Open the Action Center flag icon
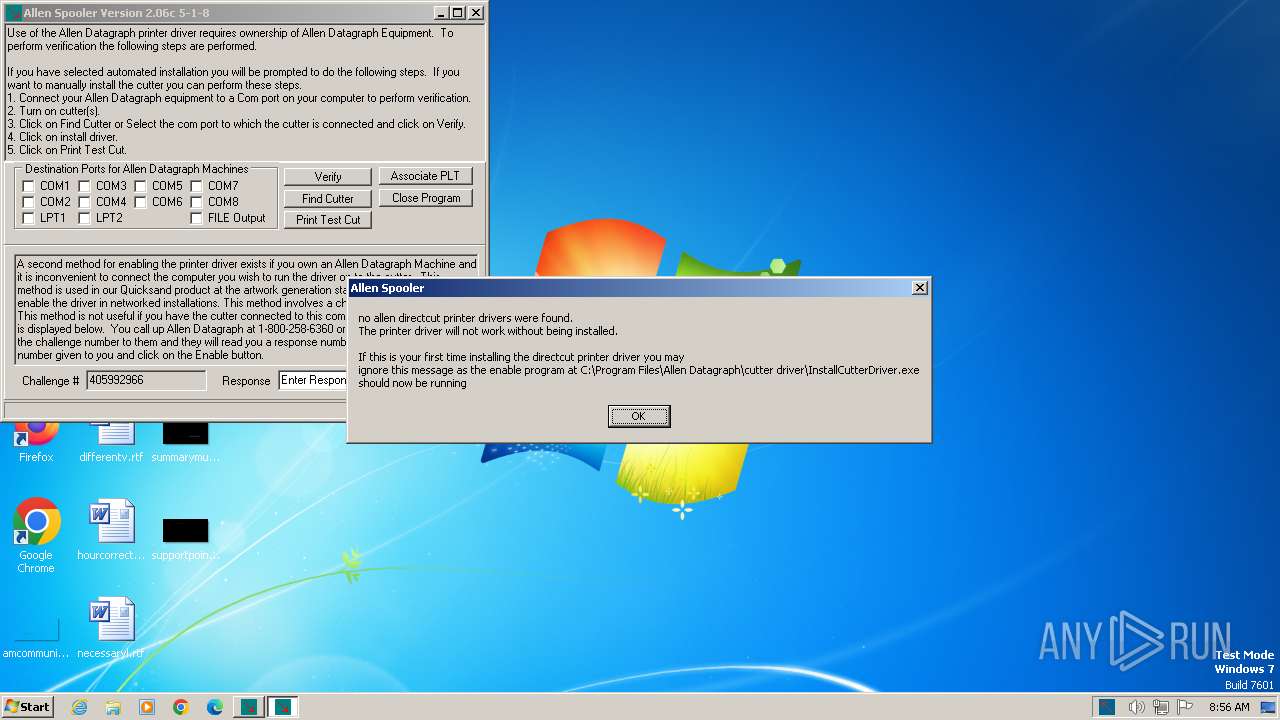Viewport: 1280px width, 720px height. [1185, 707]
